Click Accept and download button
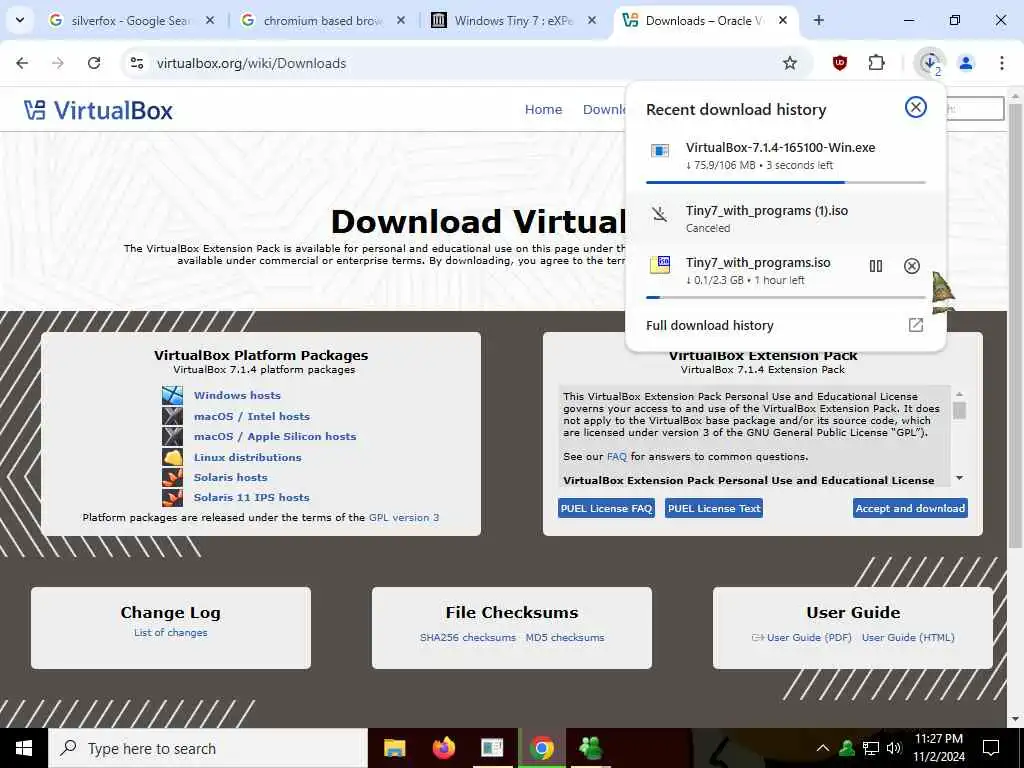The width and height of the screenshot is (1024, 768). tap(910, 508)
